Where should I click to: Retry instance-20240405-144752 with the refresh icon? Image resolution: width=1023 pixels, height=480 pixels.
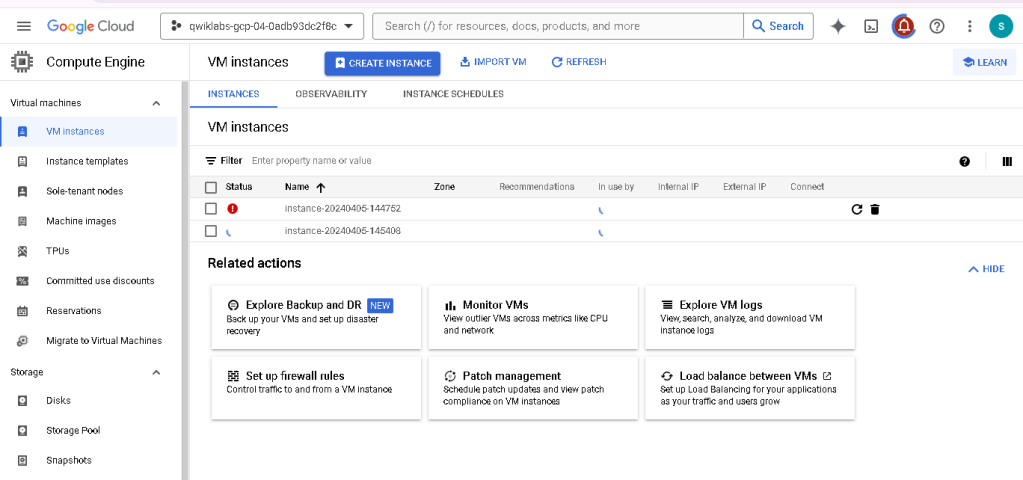pos(857,209)
